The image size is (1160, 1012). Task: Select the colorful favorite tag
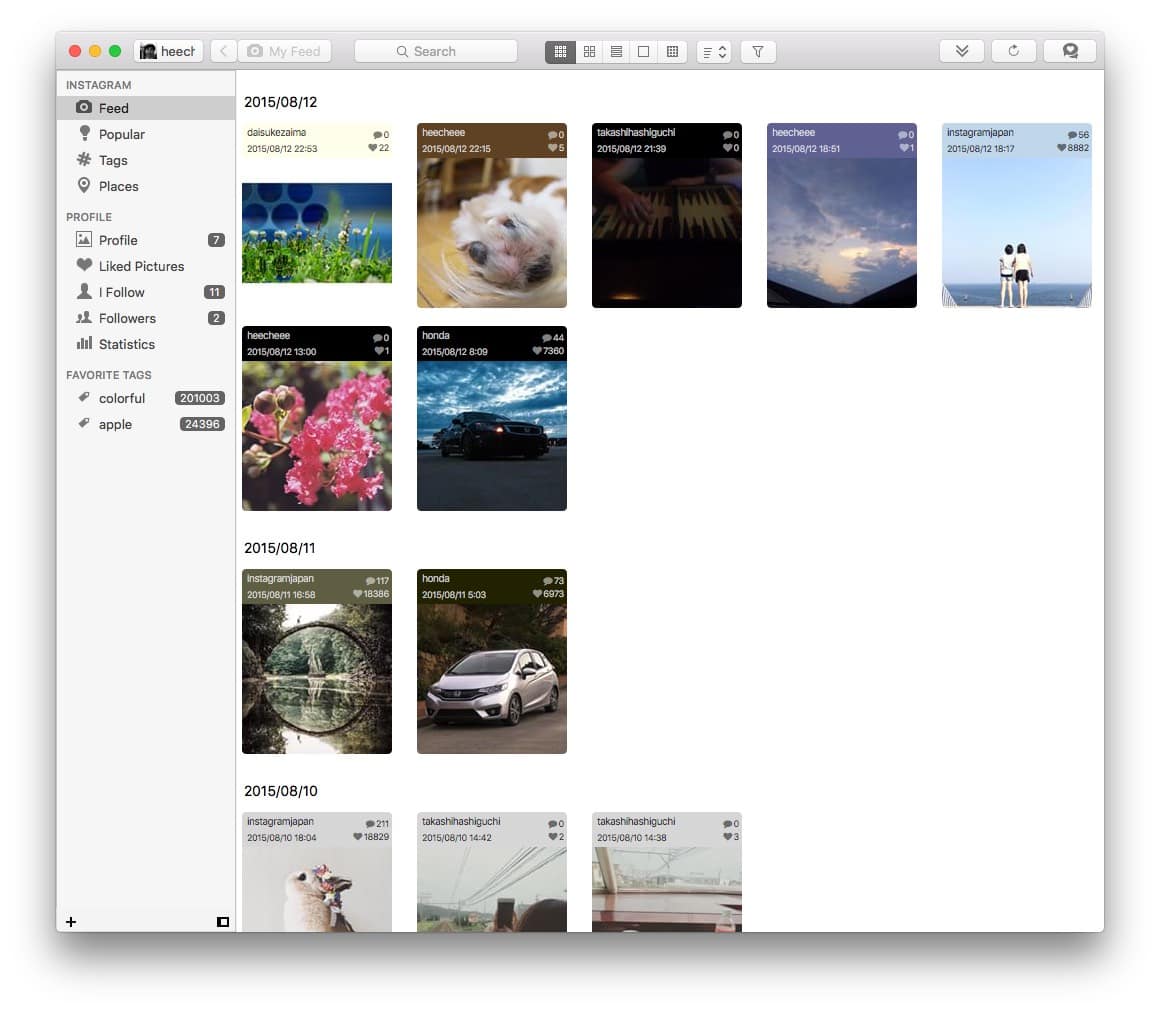[x=122, y=398]
